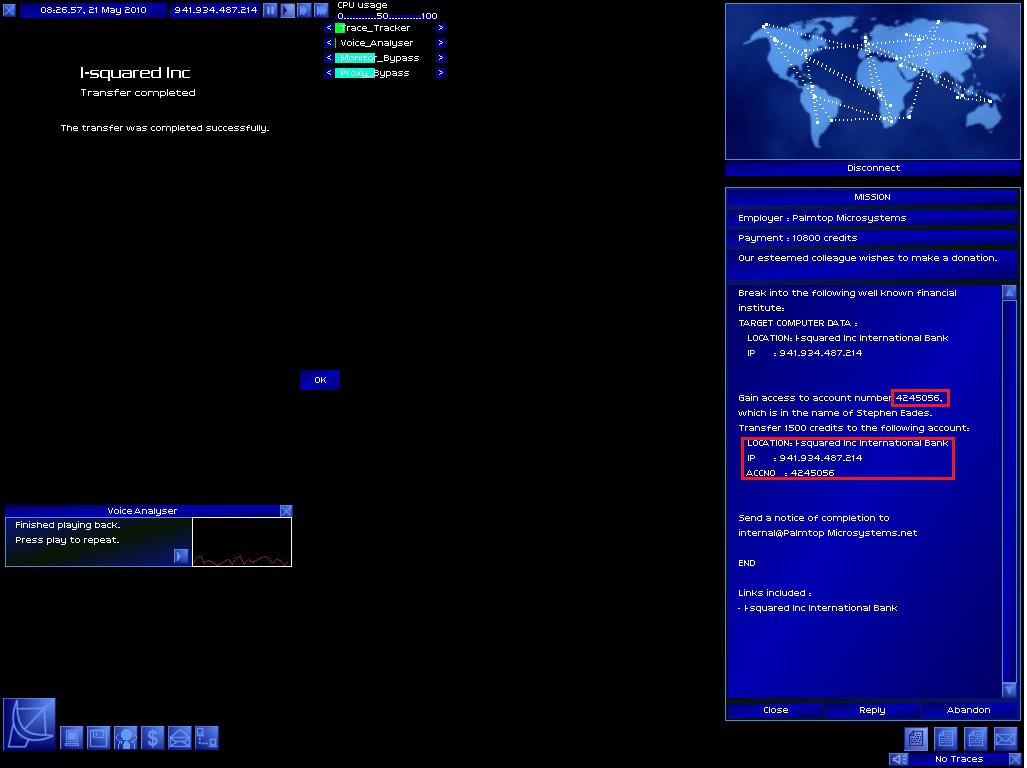
Task: Decrease CPU priority for Voice_Analyser
Action: coord(329,43)
